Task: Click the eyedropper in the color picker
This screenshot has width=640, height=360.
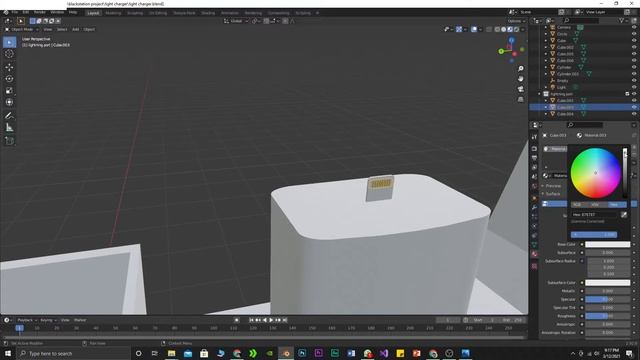Action: pyautogui.click(x=624, y=215)
